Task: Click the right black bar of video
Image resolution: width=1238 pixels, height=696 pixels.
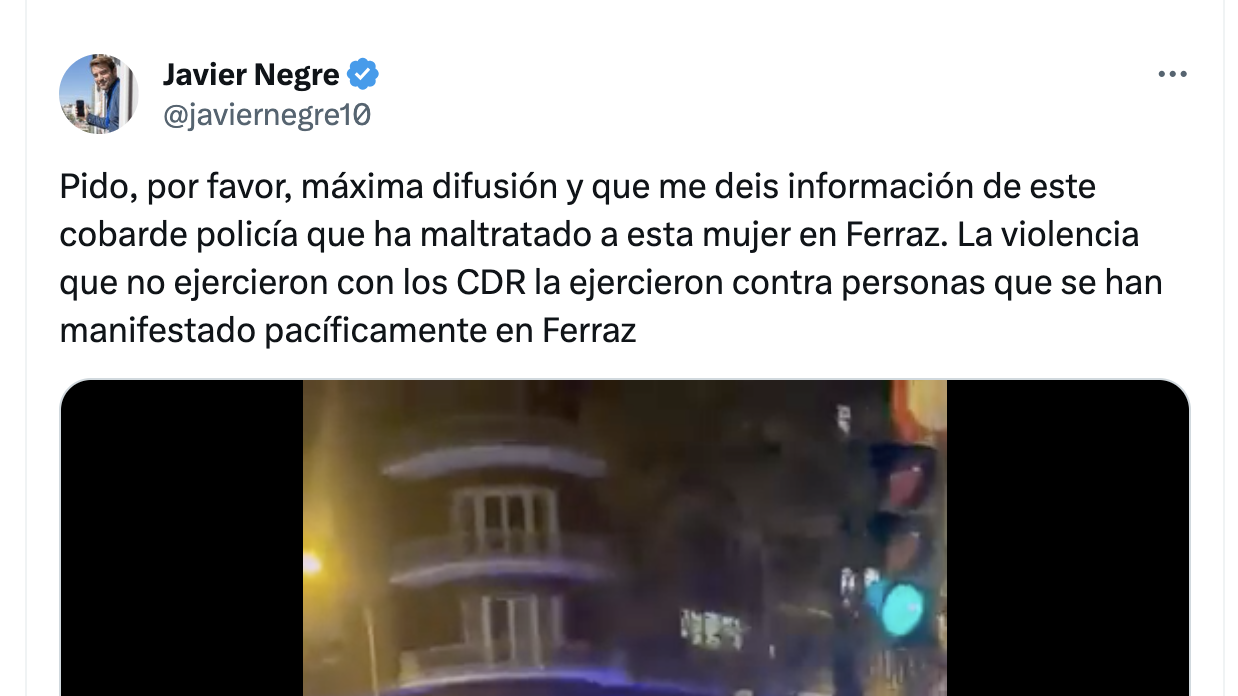Action: coord(1068,538)
